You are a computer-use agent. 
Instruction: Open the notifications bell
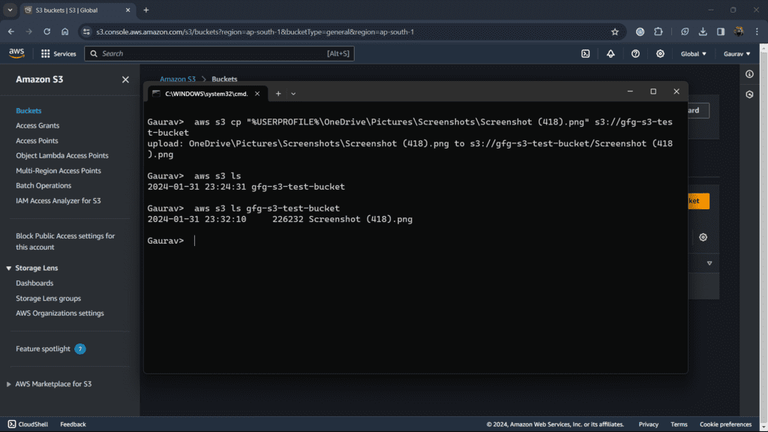[x=610, y=54]
